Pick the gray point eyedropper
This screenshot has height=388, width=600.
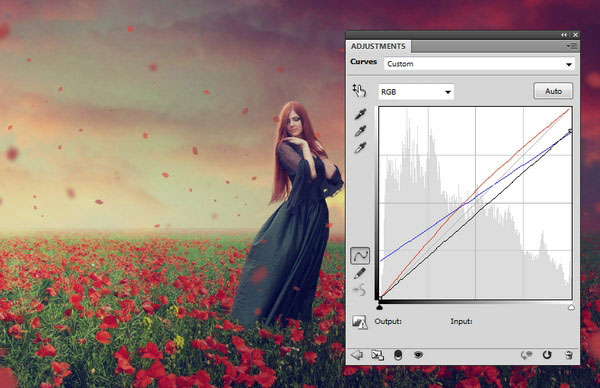pos(360,131)
